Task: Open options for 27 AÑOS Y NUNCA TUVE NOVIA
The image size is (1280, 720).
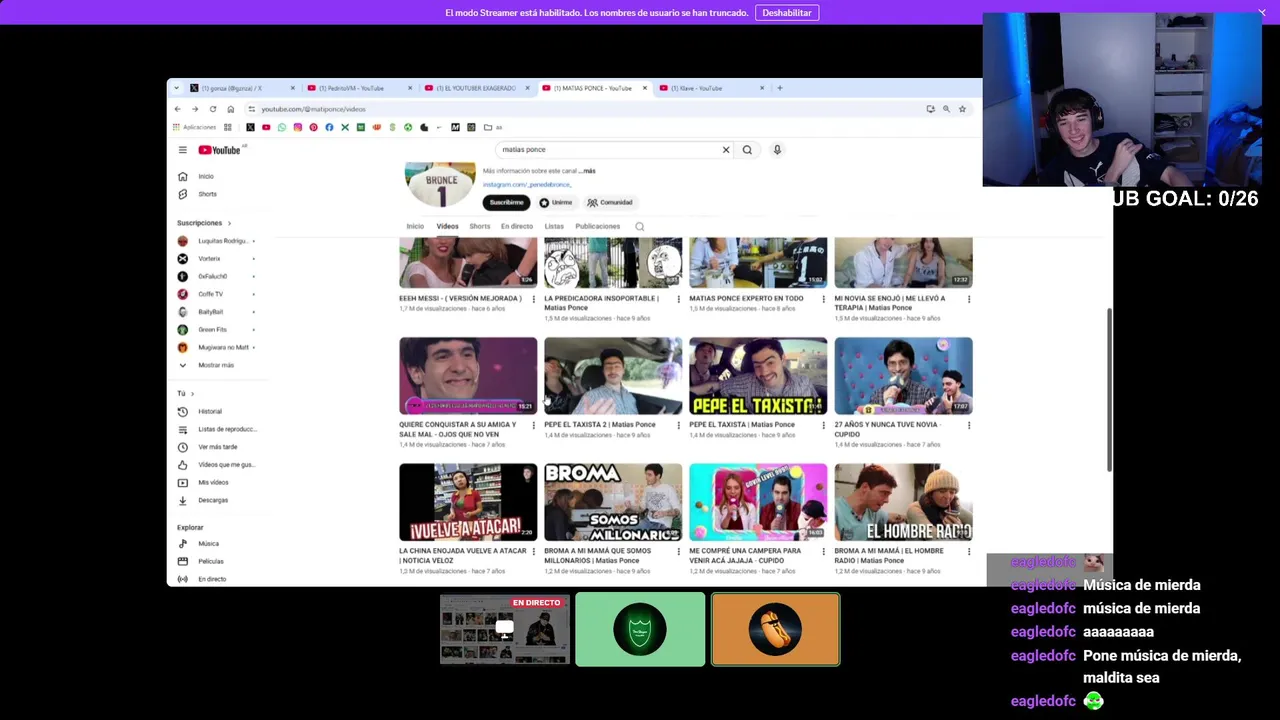Action: point(968,425)
